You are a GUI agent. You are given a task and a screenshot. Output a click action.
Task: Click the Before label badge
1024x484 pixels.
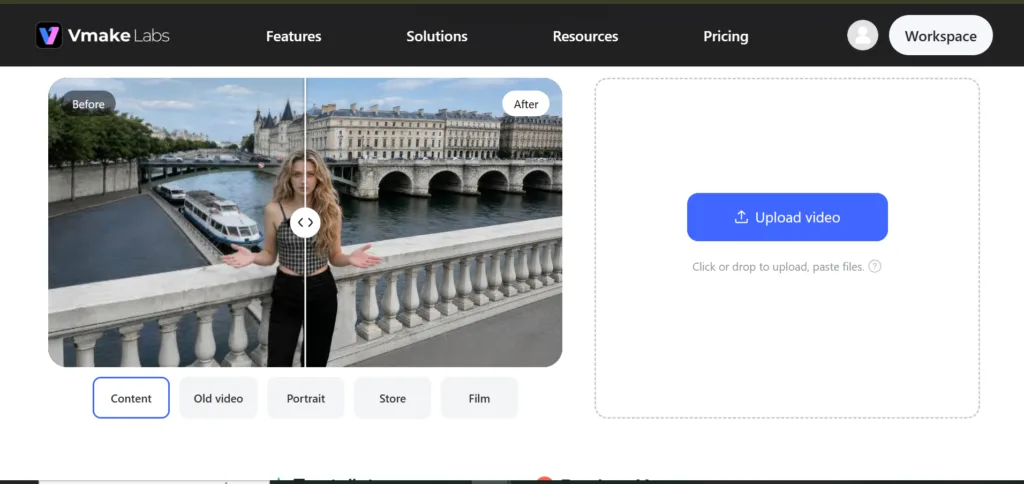[88, 104]
